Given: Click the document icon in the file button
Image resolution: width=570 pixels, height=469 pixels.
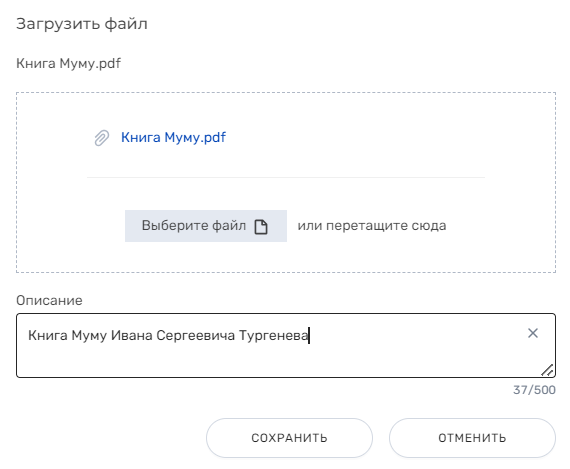Looking at the screenshot, I should [261, 227].
